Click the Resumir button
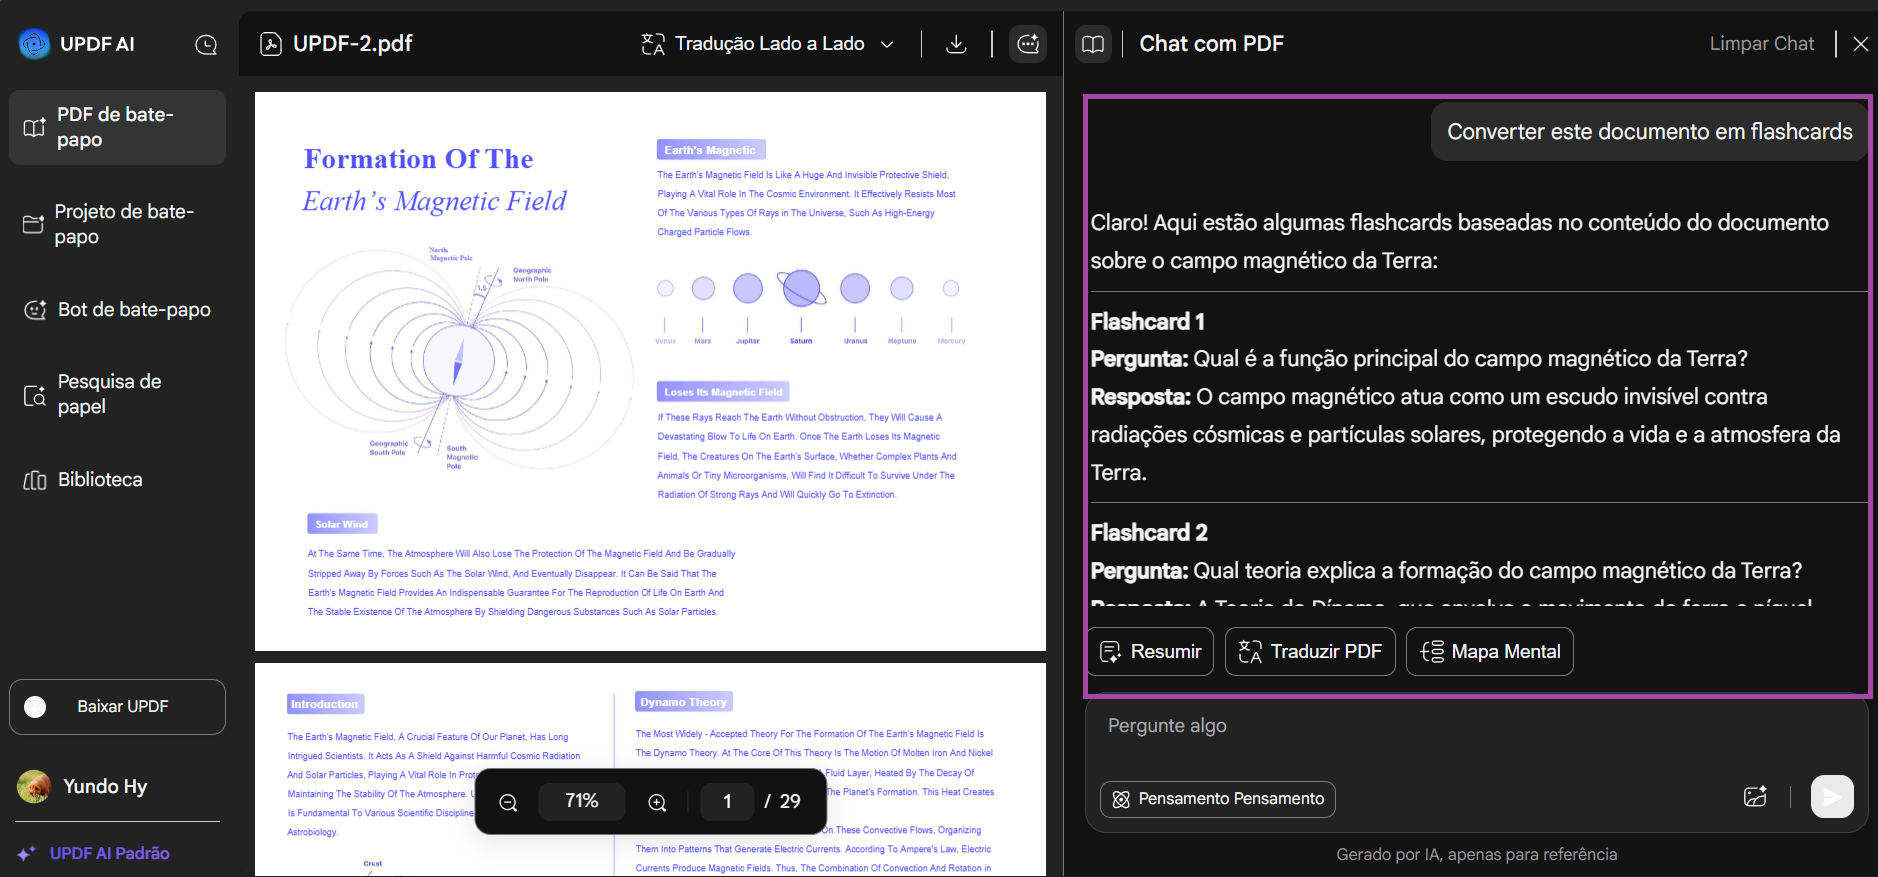 (x=1150, y=652)
